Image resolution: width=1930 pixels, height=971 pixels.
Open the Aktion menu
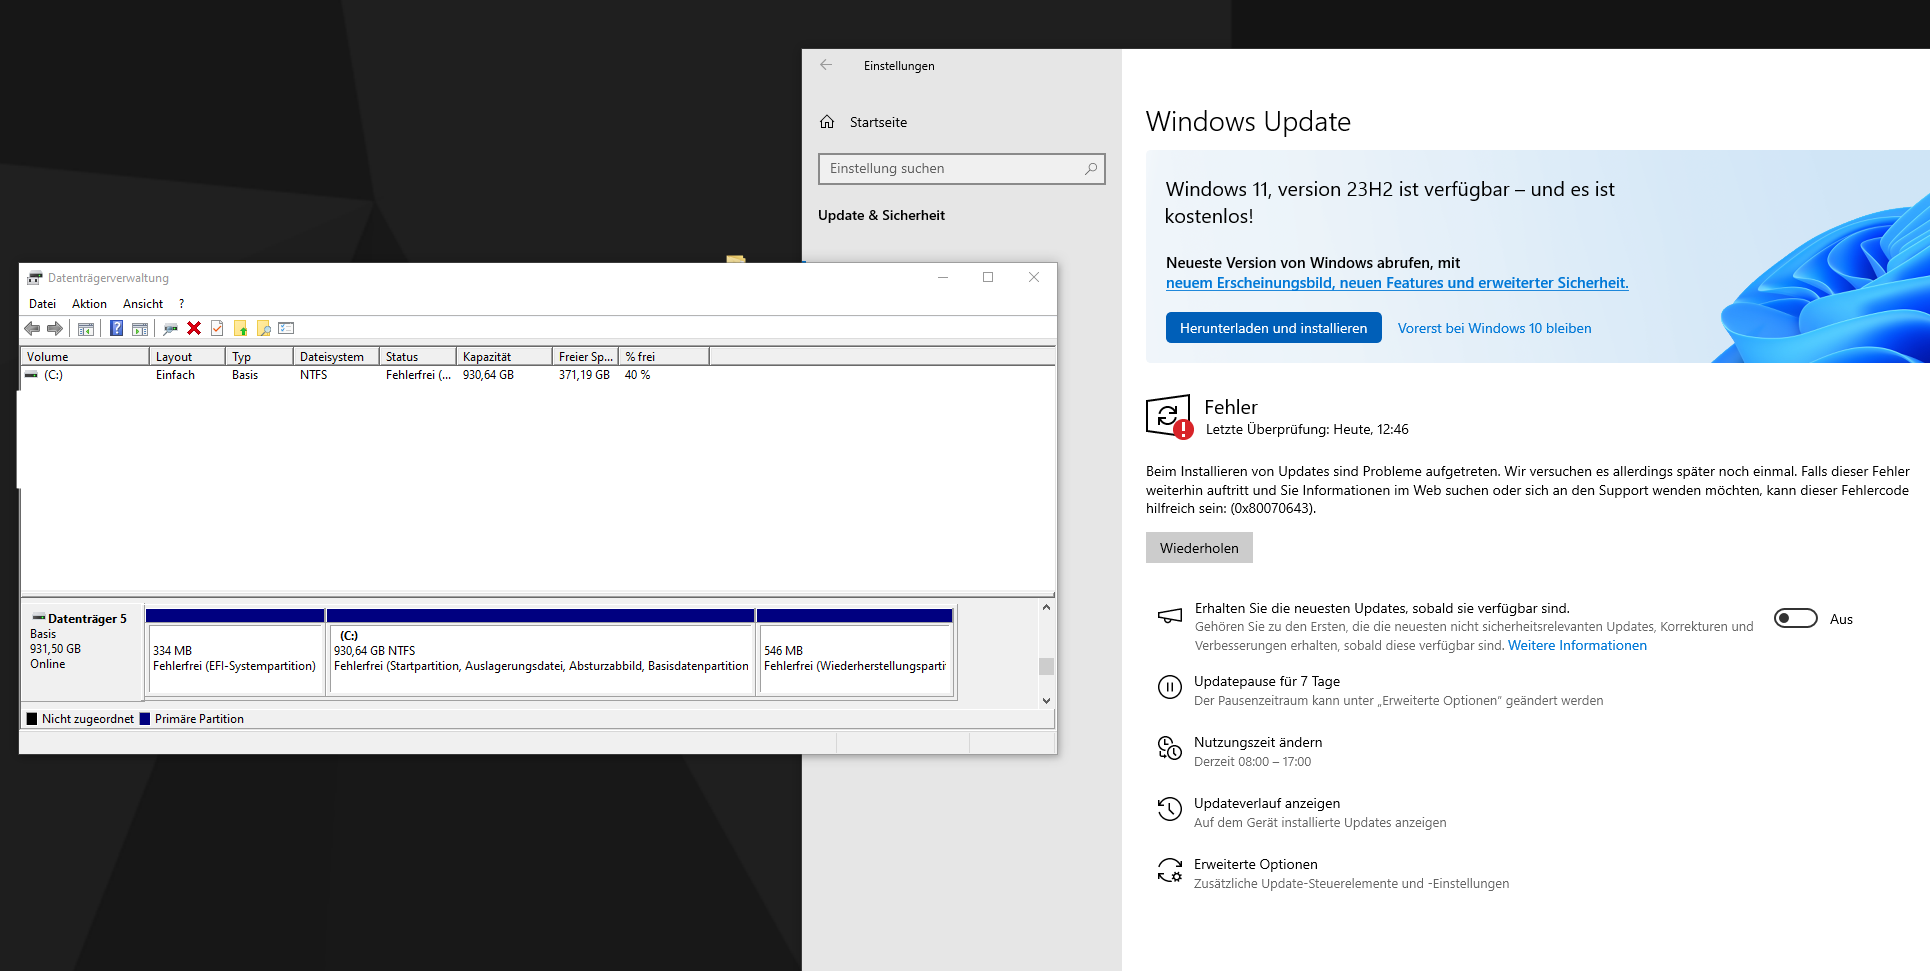89,304
